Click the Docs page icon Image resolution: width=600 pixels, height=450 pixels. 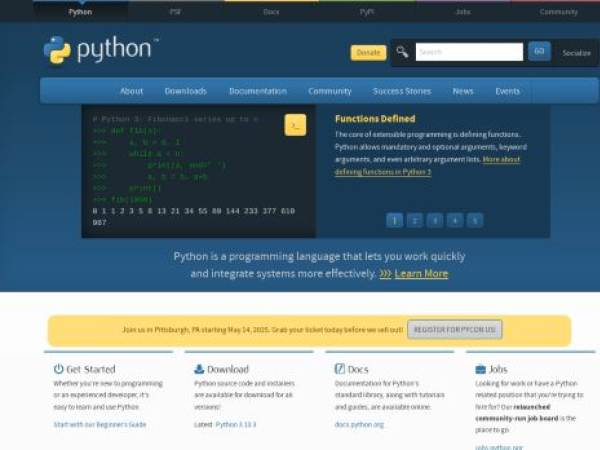point(339,369)
